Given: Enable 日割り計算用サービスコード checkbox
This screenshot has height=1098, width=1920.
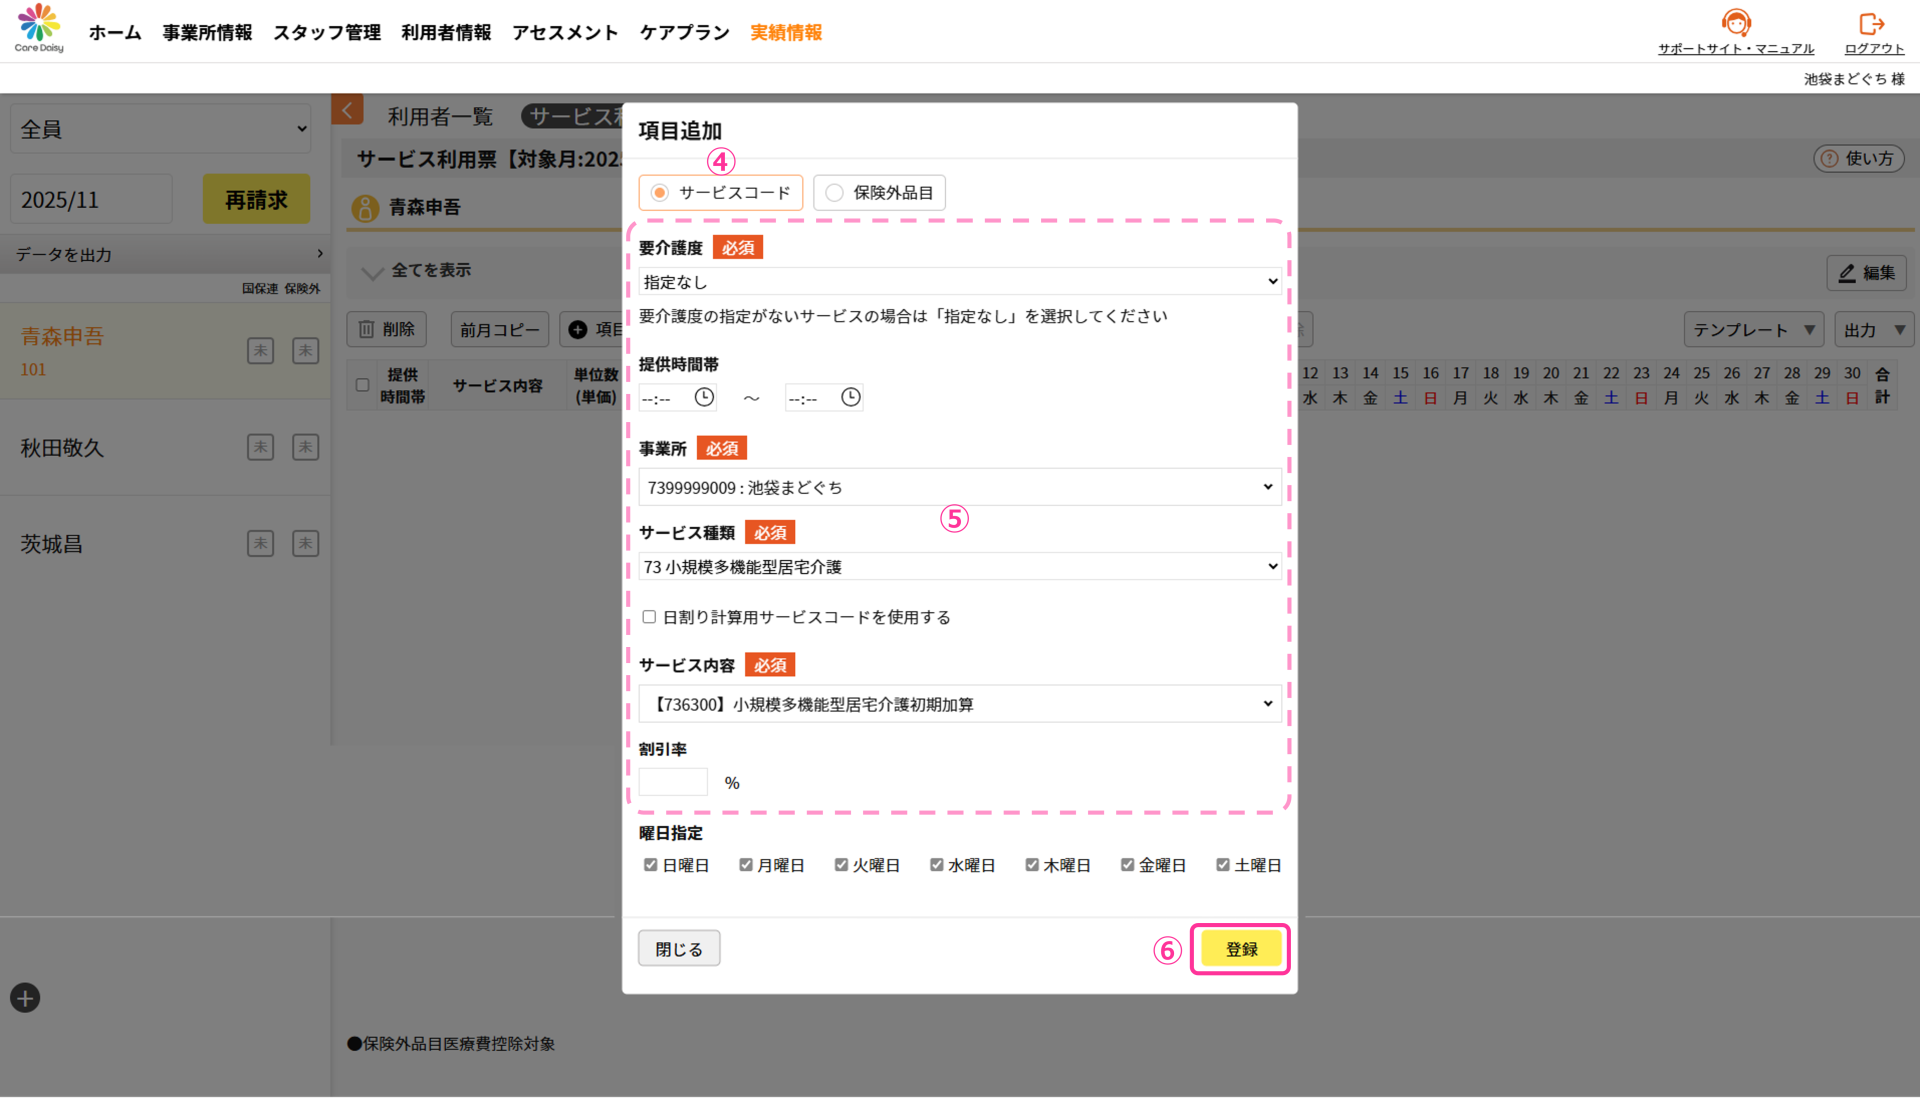Looking at the screenshot, I should [649, 617].
